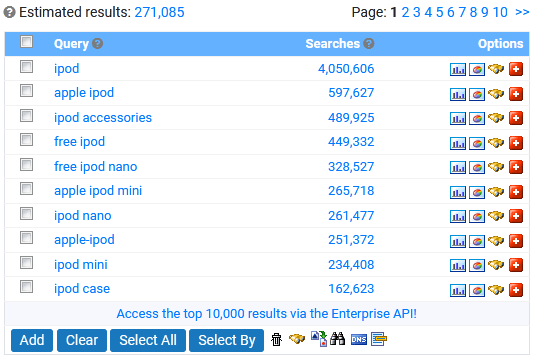Check the box for ipod accessories
Screen dimensions: 534x360
pos(26,115)
